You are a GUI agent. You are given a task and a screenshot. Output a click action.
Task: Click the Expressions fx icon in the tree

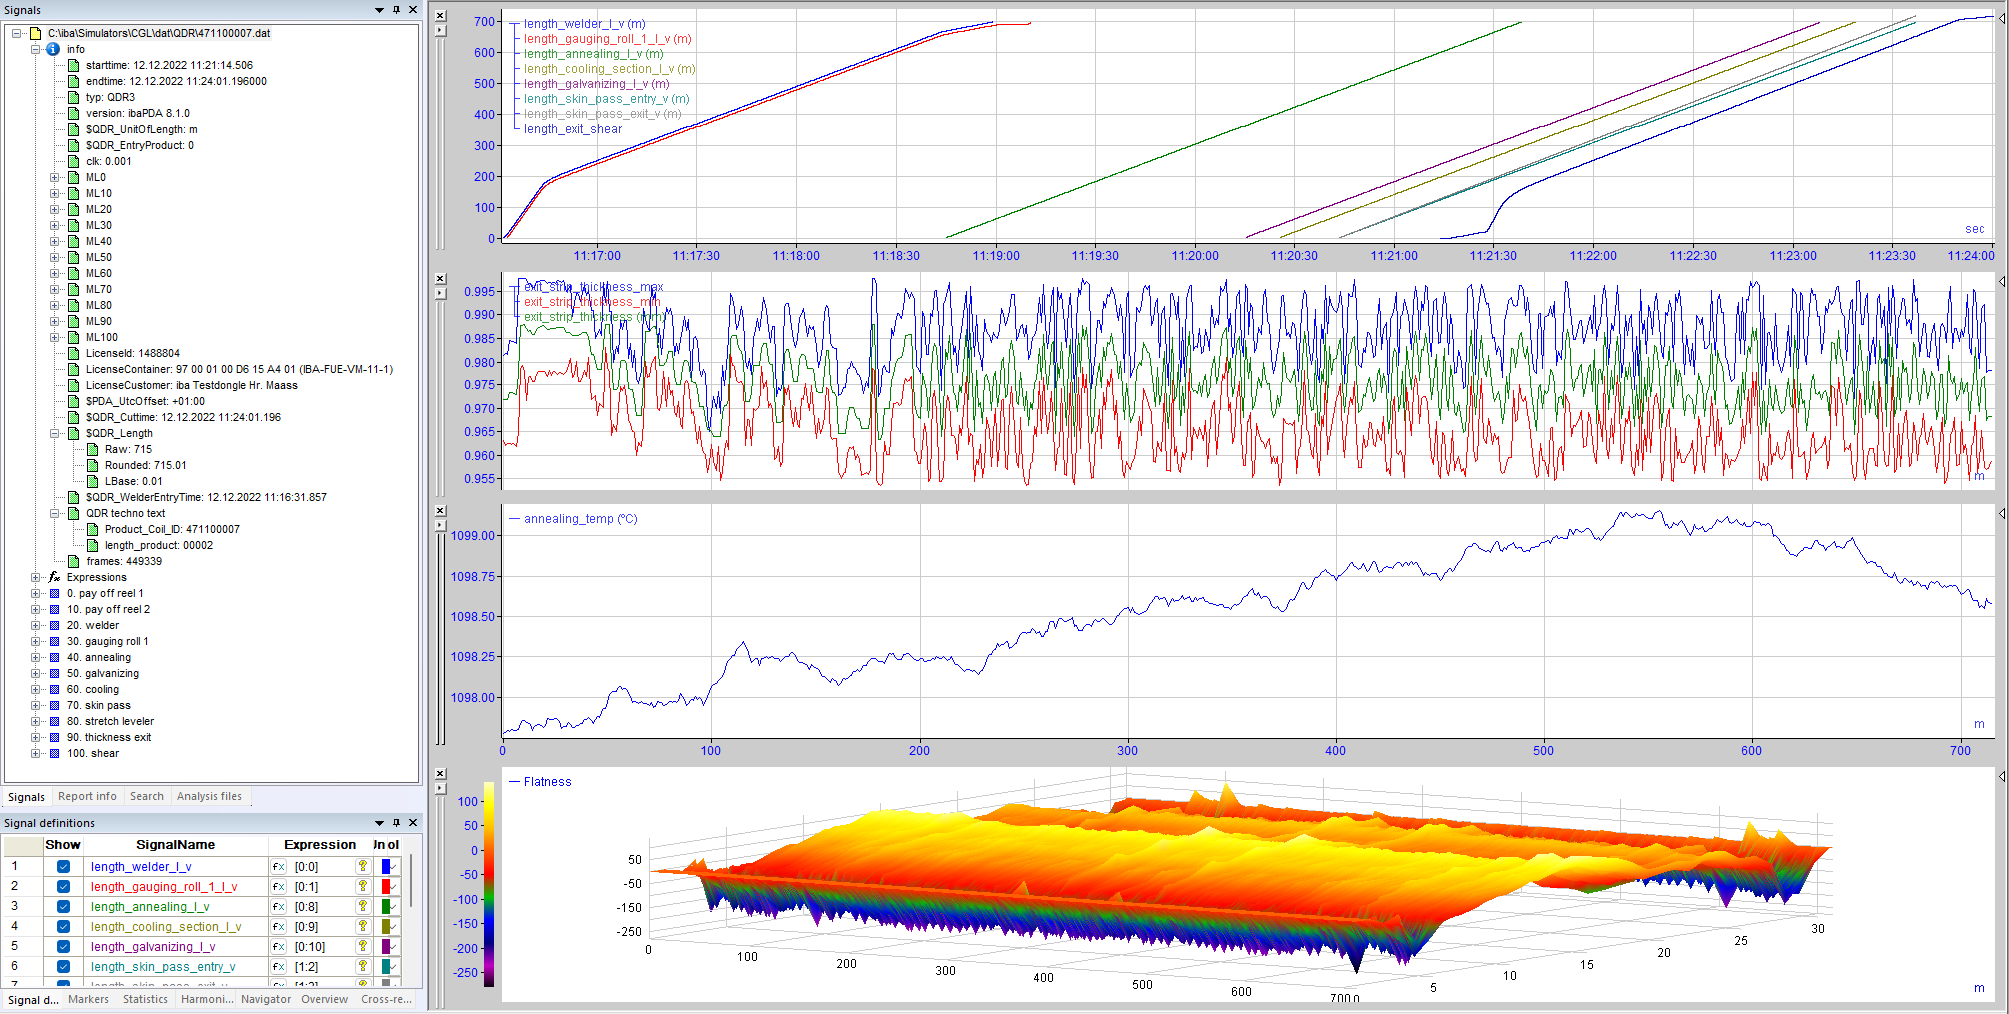pos(54,577)
